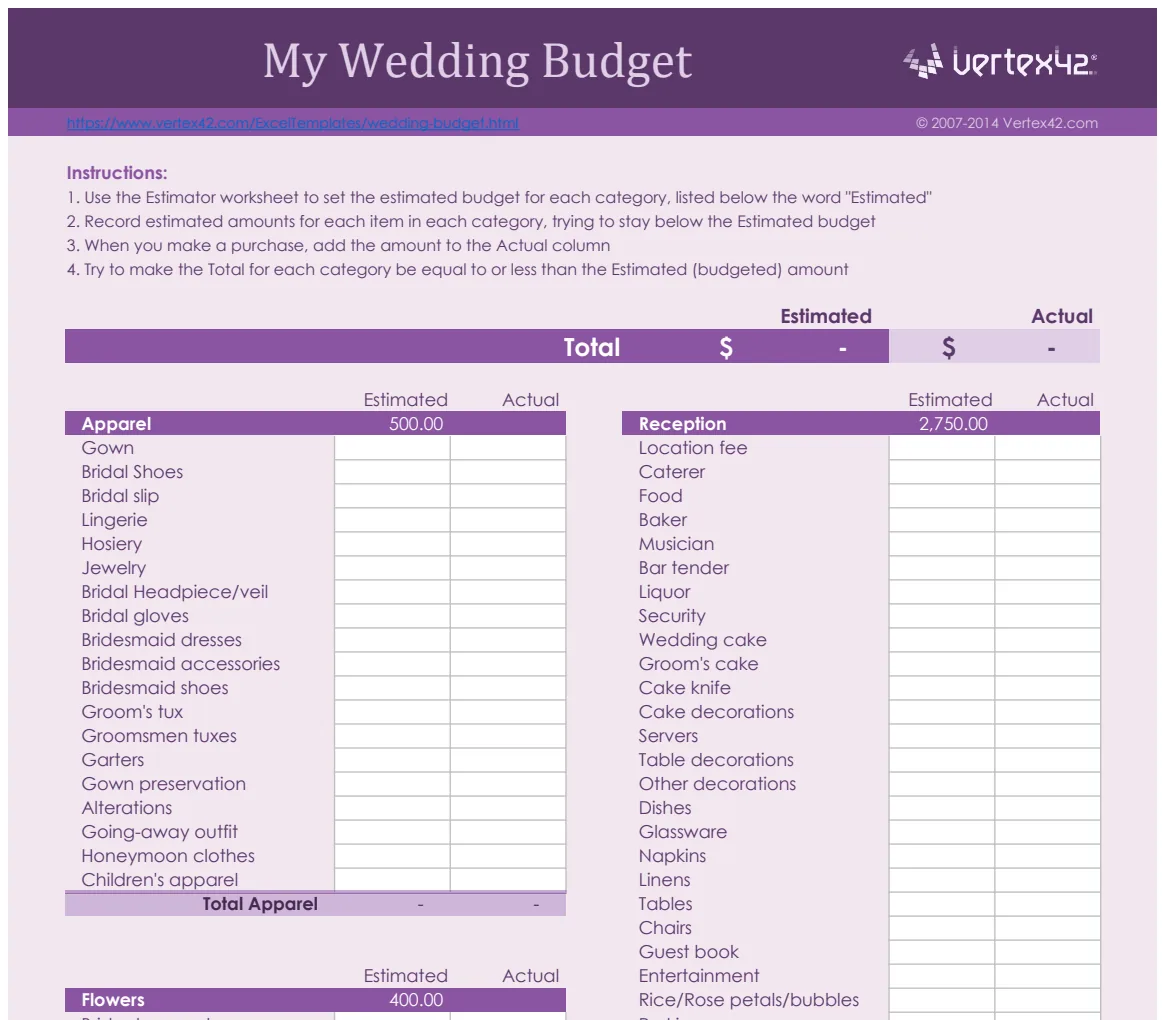Select the My Wedding Budget title
1166x1020 pixels.
[x=477, y=62]
